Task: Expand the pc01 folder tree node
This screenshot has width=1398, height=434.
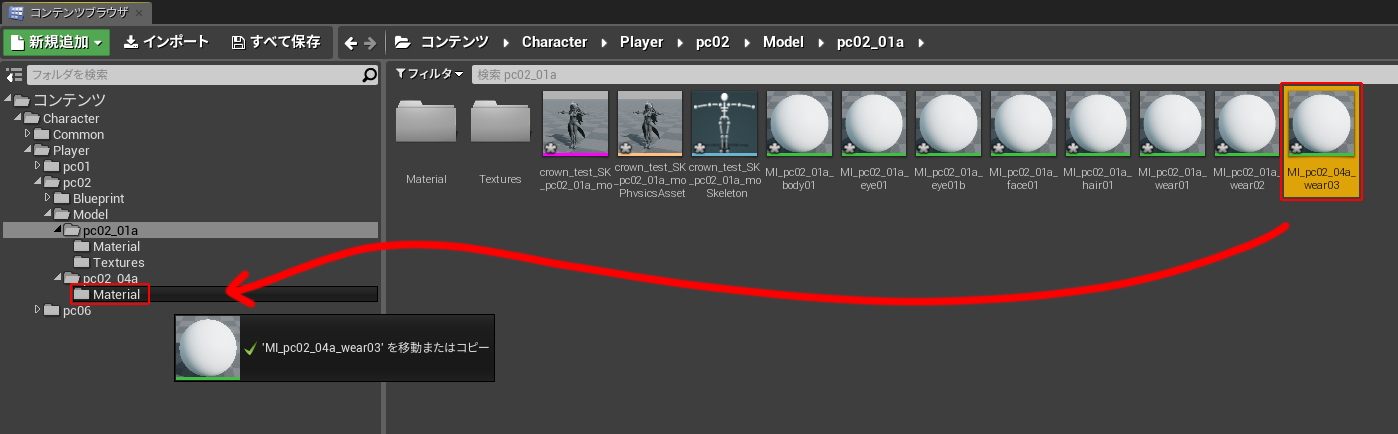Action: (x=39, y=165)
